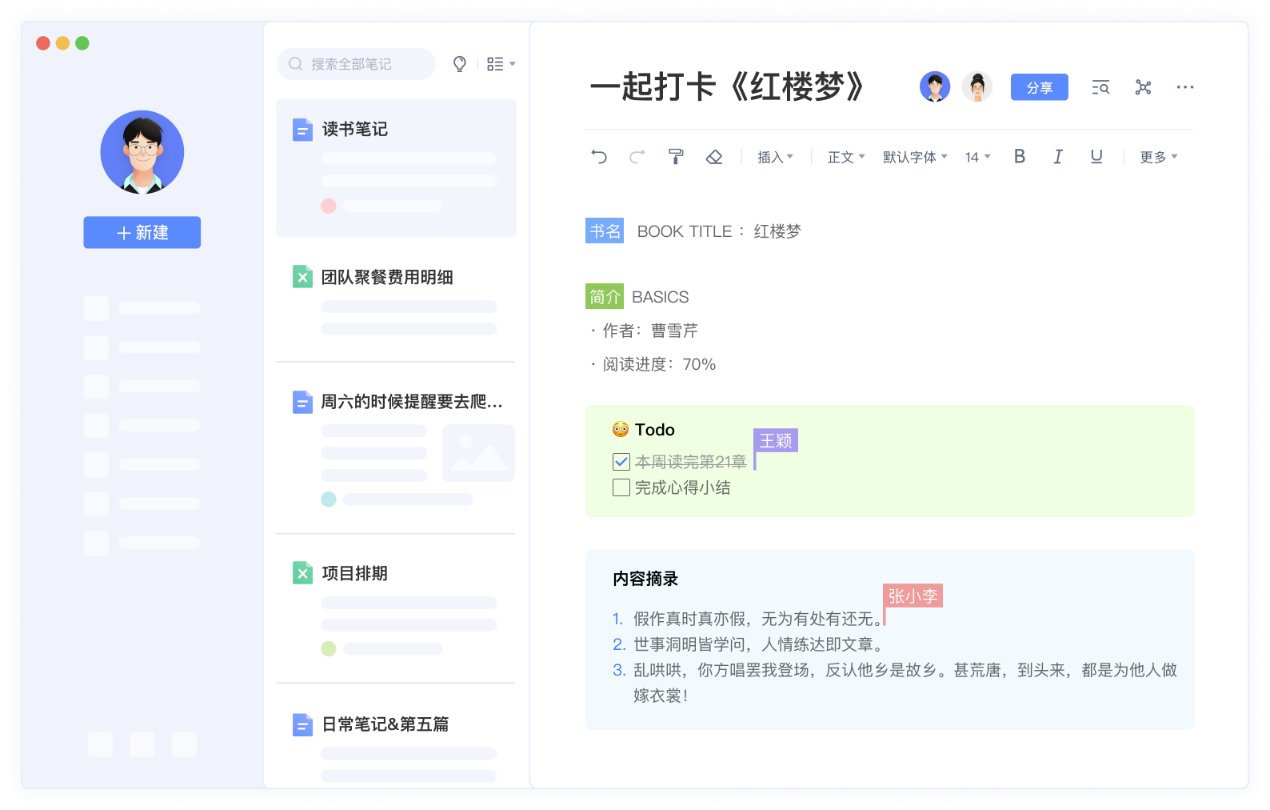Screen dimensions: 1270x810
Task: Click the clear formatting eraser icon
Action: pyautogui.click(x=714, y=156)
